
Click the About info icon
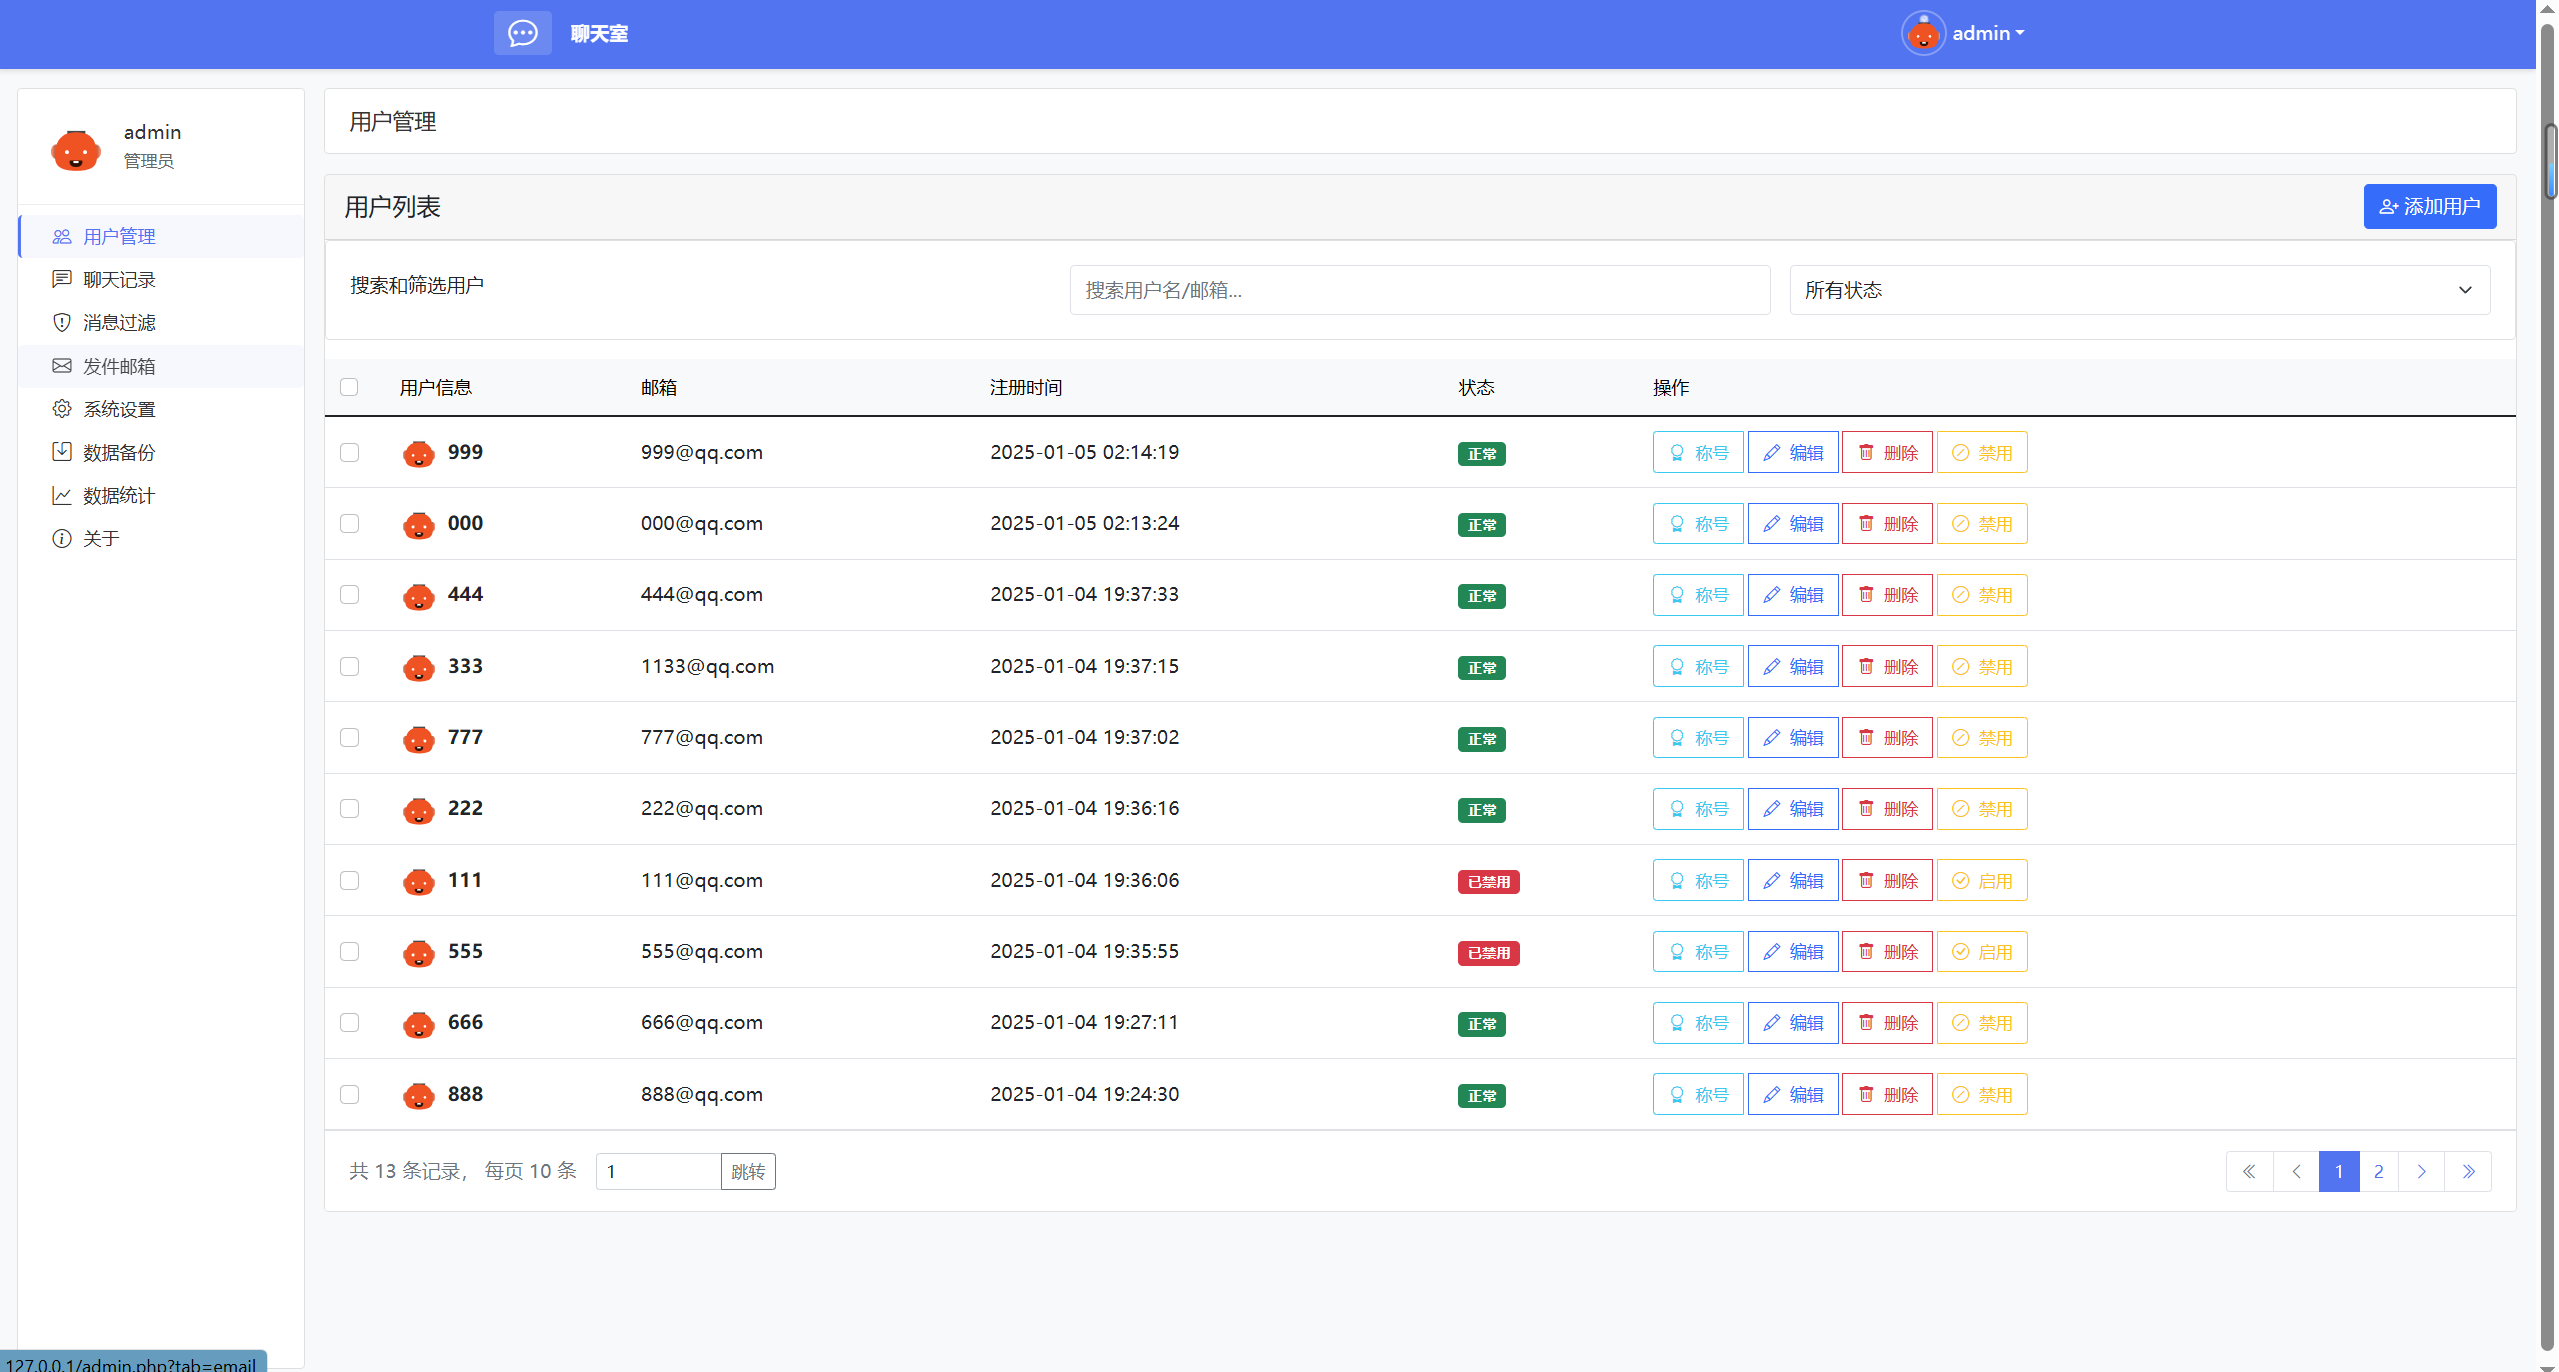62,538
